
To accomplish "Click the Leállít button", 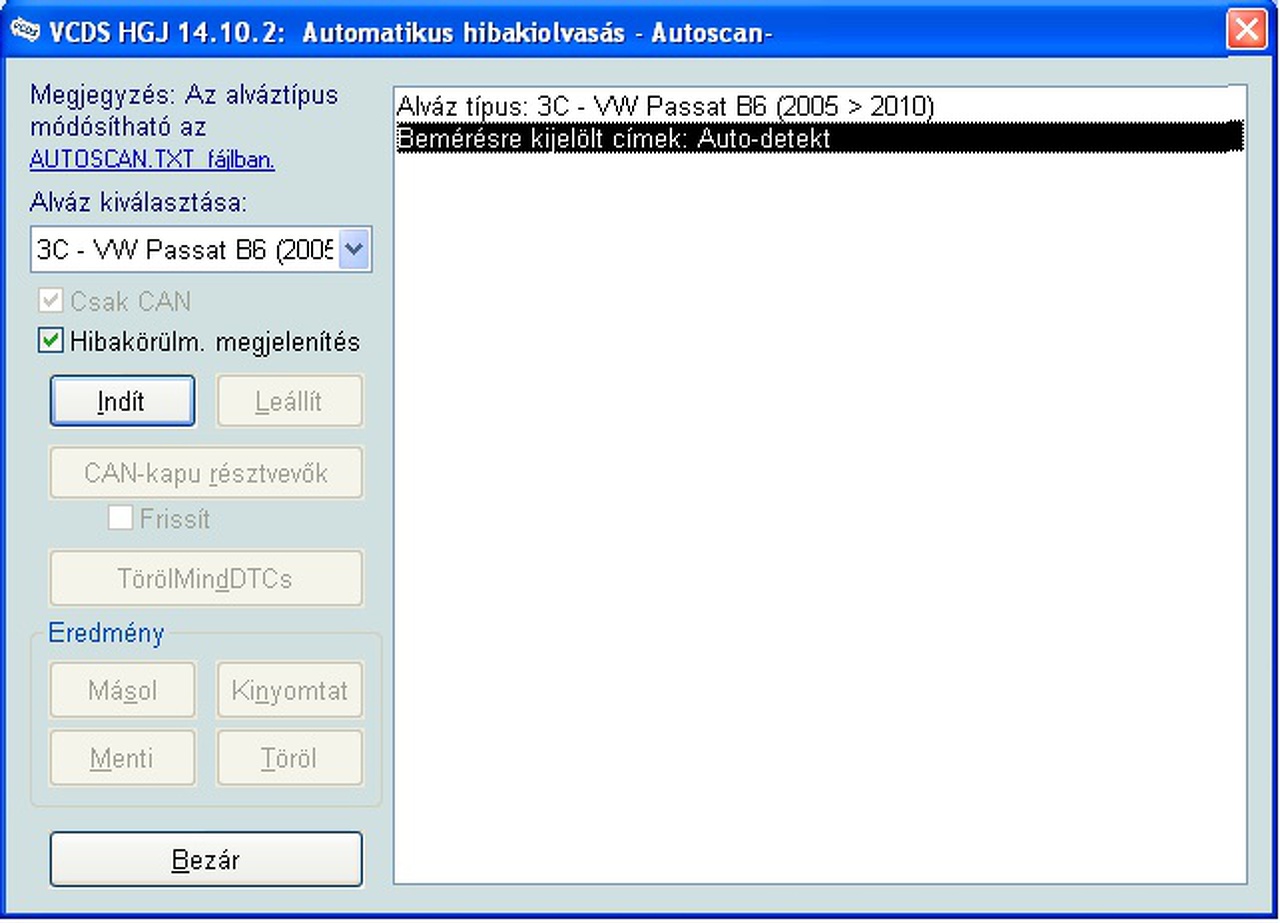I will (289, 401).
